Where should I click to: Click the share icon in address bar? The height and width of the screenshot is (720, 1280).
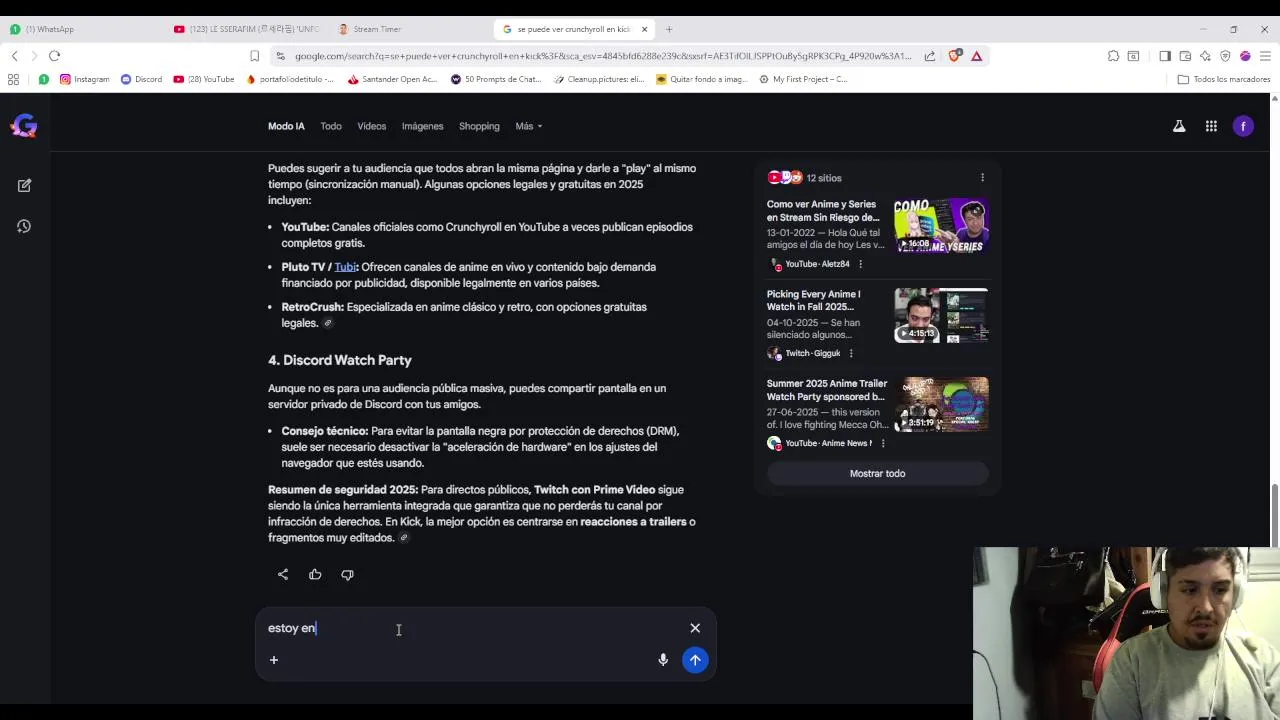tap(930, 56)
